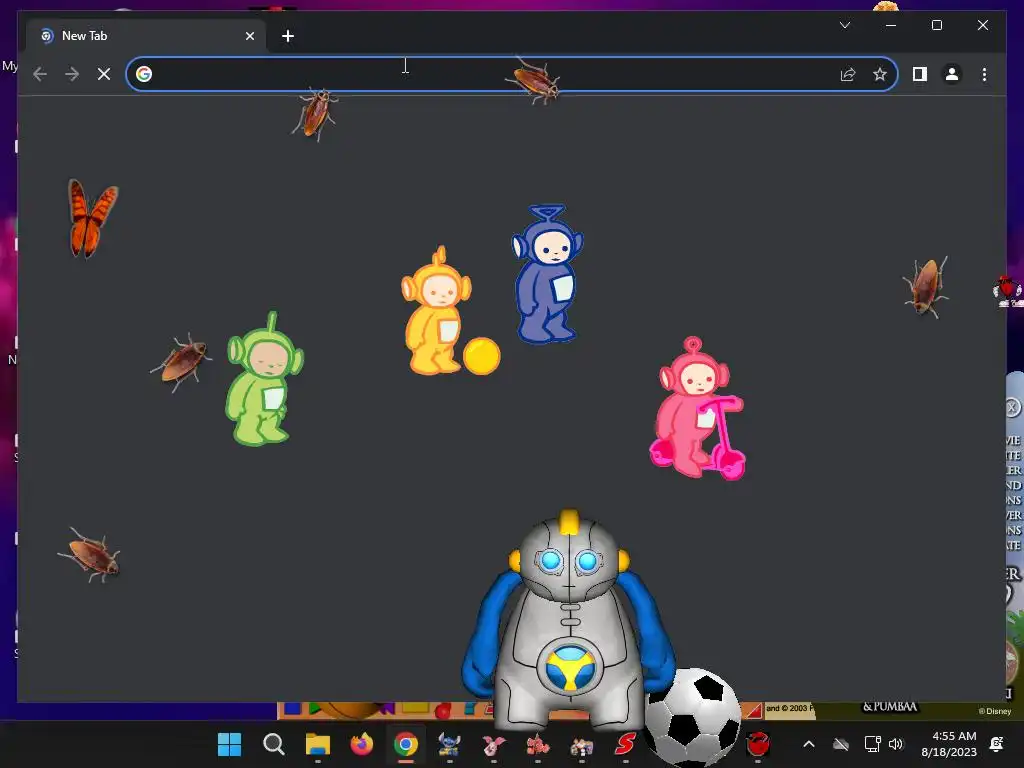Click Laa-Laa's yellow ball
Screen dimensions: 1024x768
point(482,356)
